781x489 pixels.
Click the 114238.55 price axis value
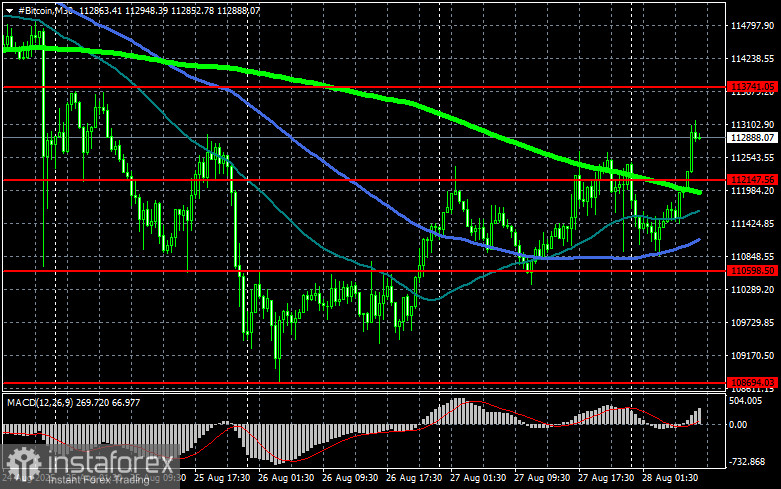tap(752, 59)
